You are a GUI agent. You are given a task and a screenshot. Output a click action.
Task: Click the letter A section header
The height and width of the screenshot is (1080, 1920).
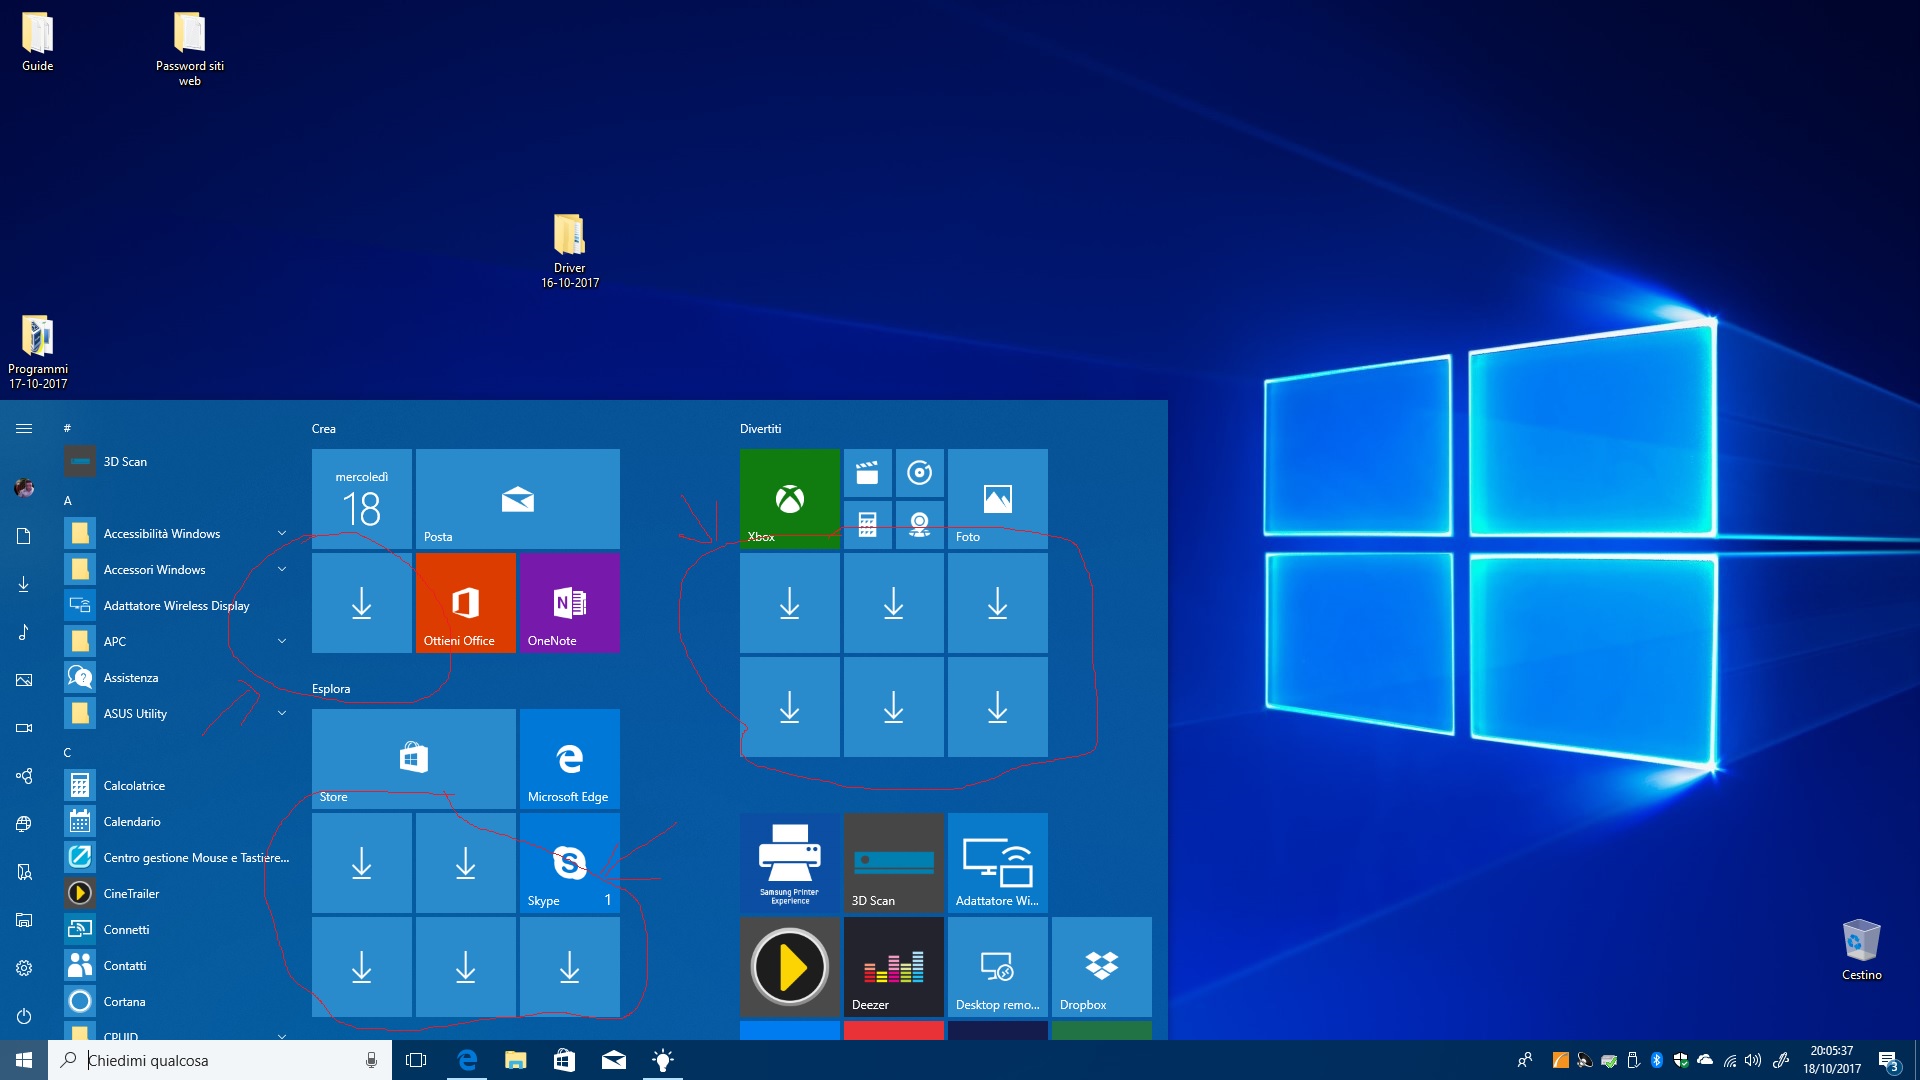point(68,500)
